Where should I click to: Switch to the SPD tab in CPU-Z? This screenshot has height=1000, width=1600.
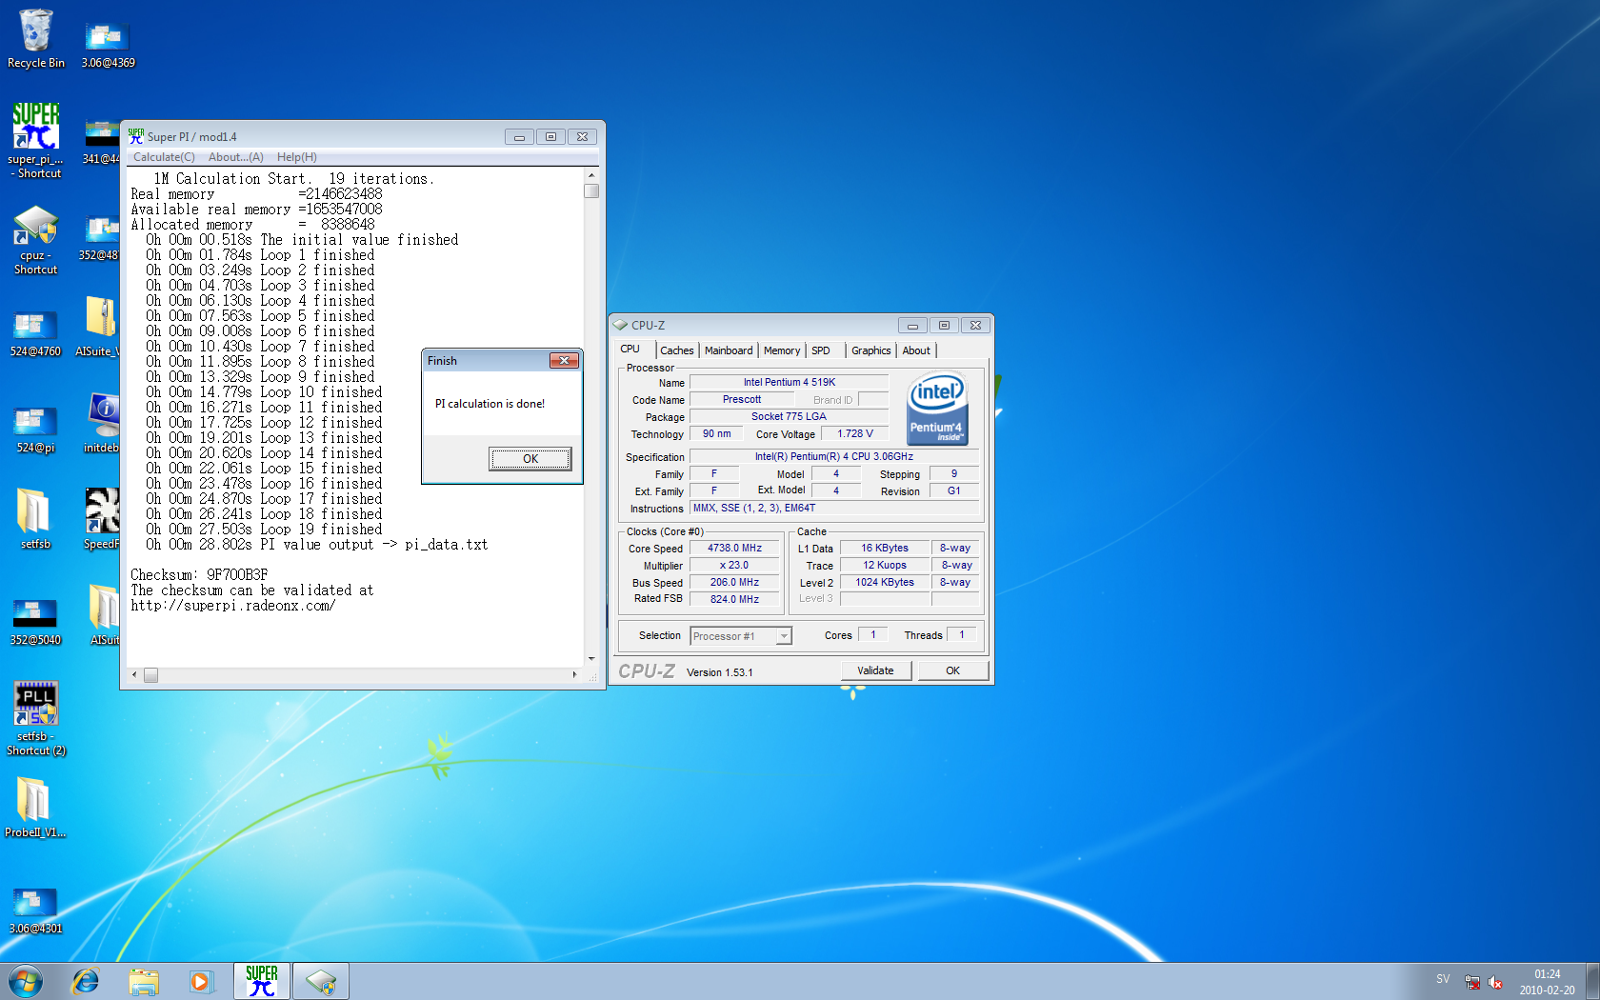point(821,350)
